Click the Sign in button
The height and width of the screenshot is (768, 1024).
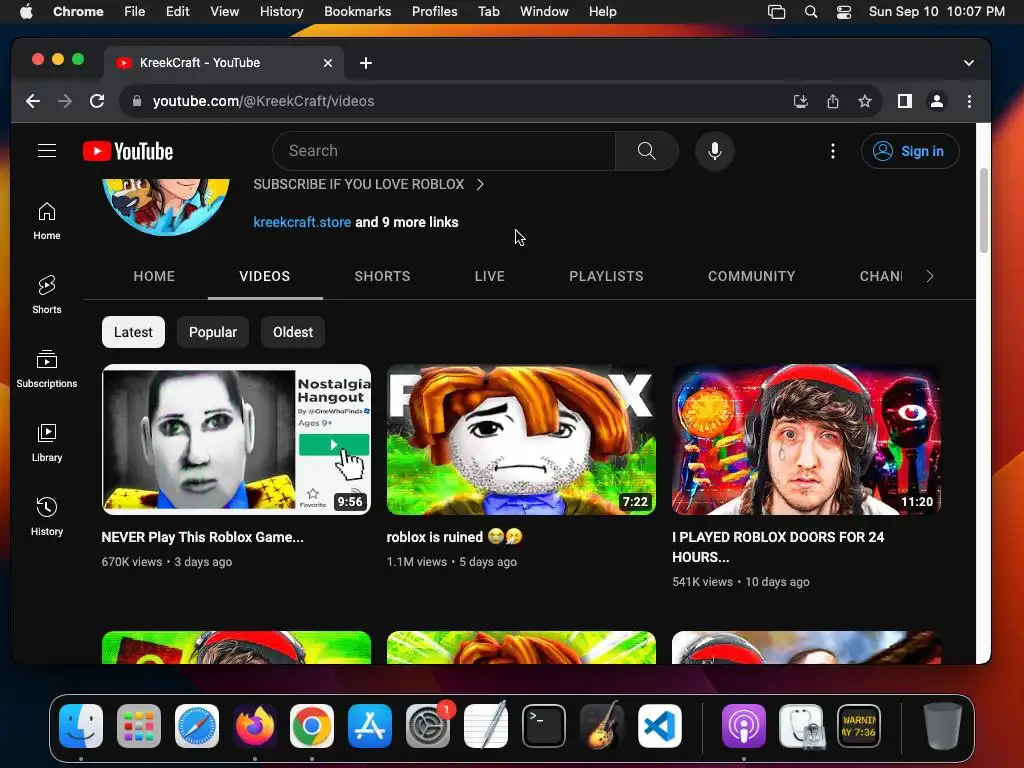coord(910,151)
